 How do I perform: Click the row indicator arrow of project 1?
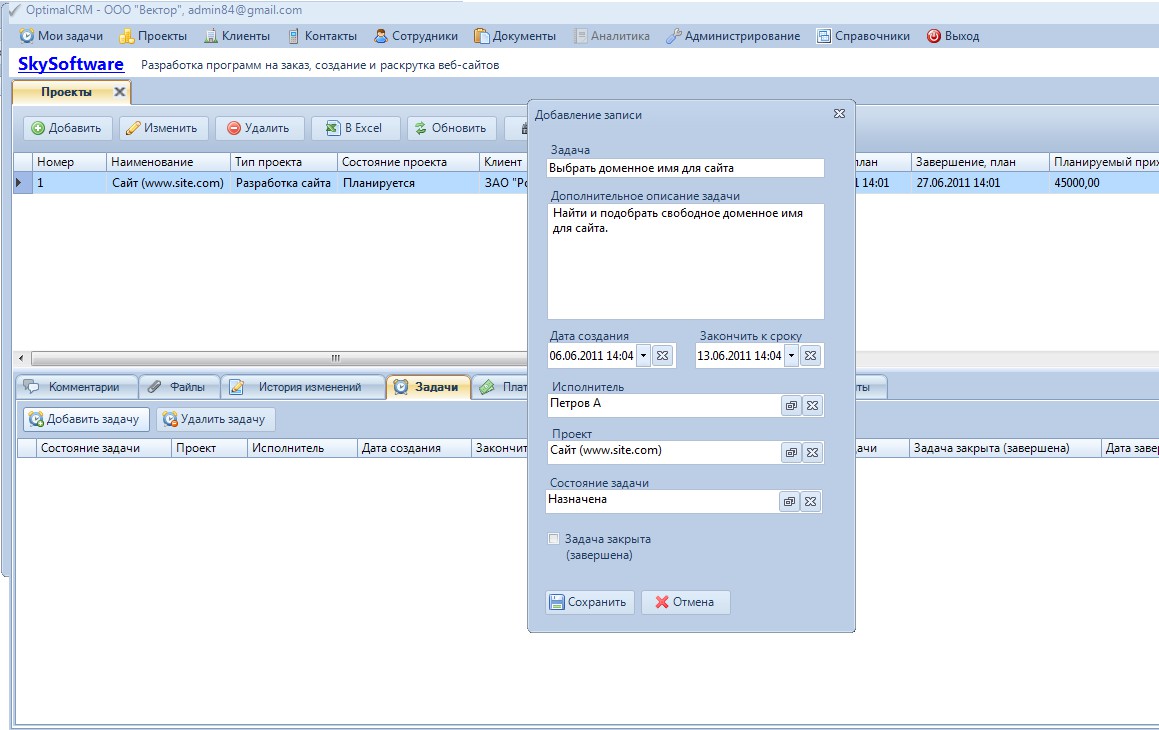coord(22,182)
